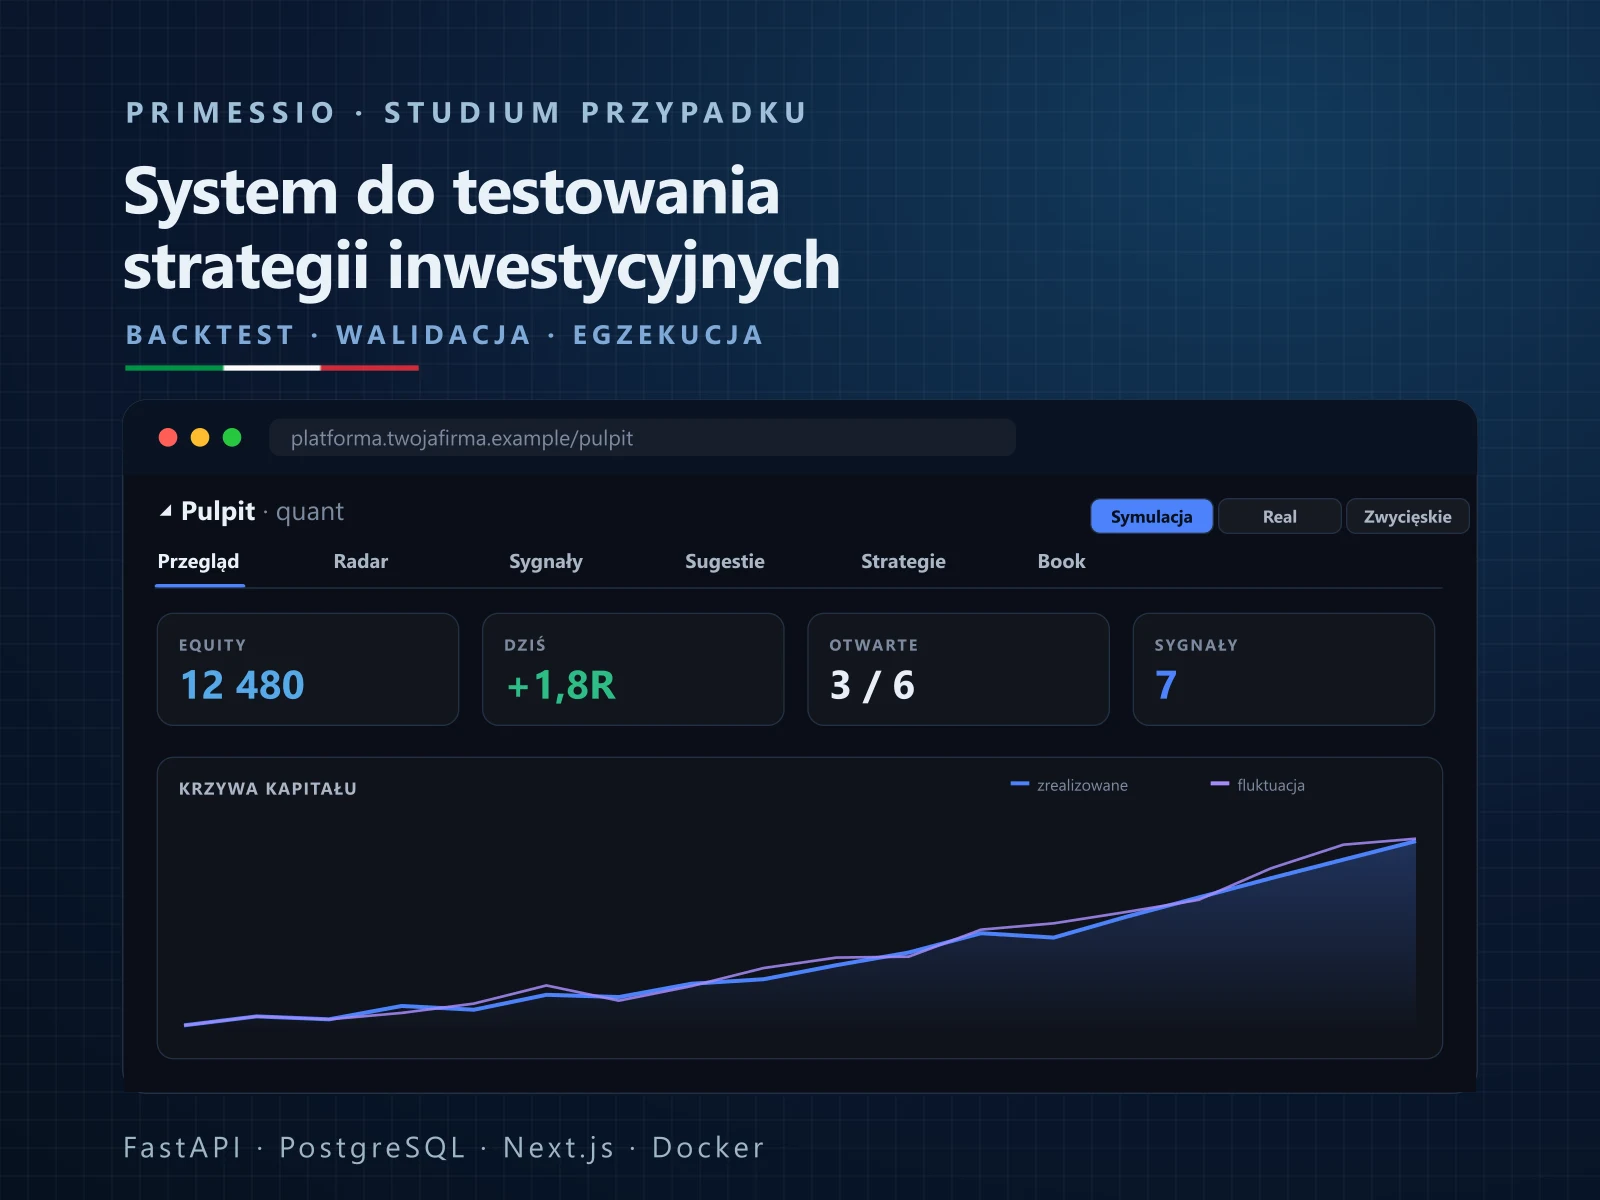Open the Sygnały tab
Image resolution: width=1600 pixels, height=1200 pixels.
point(546,562)
